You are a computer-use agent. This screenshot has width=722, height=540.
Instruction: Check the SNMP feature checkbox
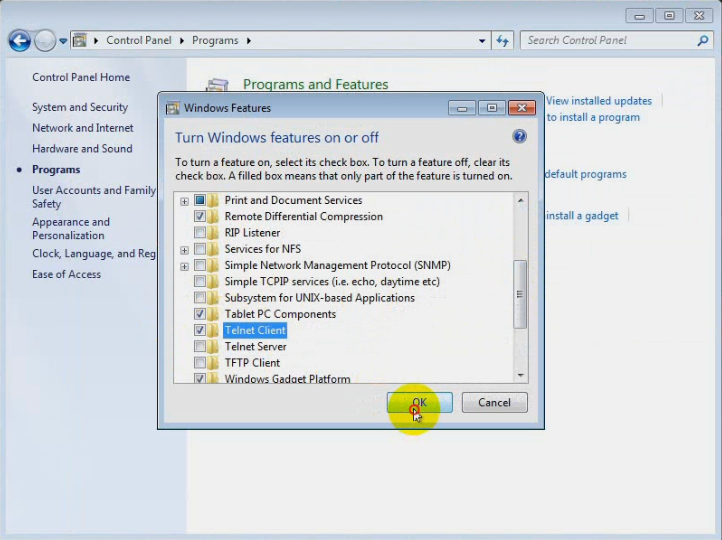(x=200, y=265)
